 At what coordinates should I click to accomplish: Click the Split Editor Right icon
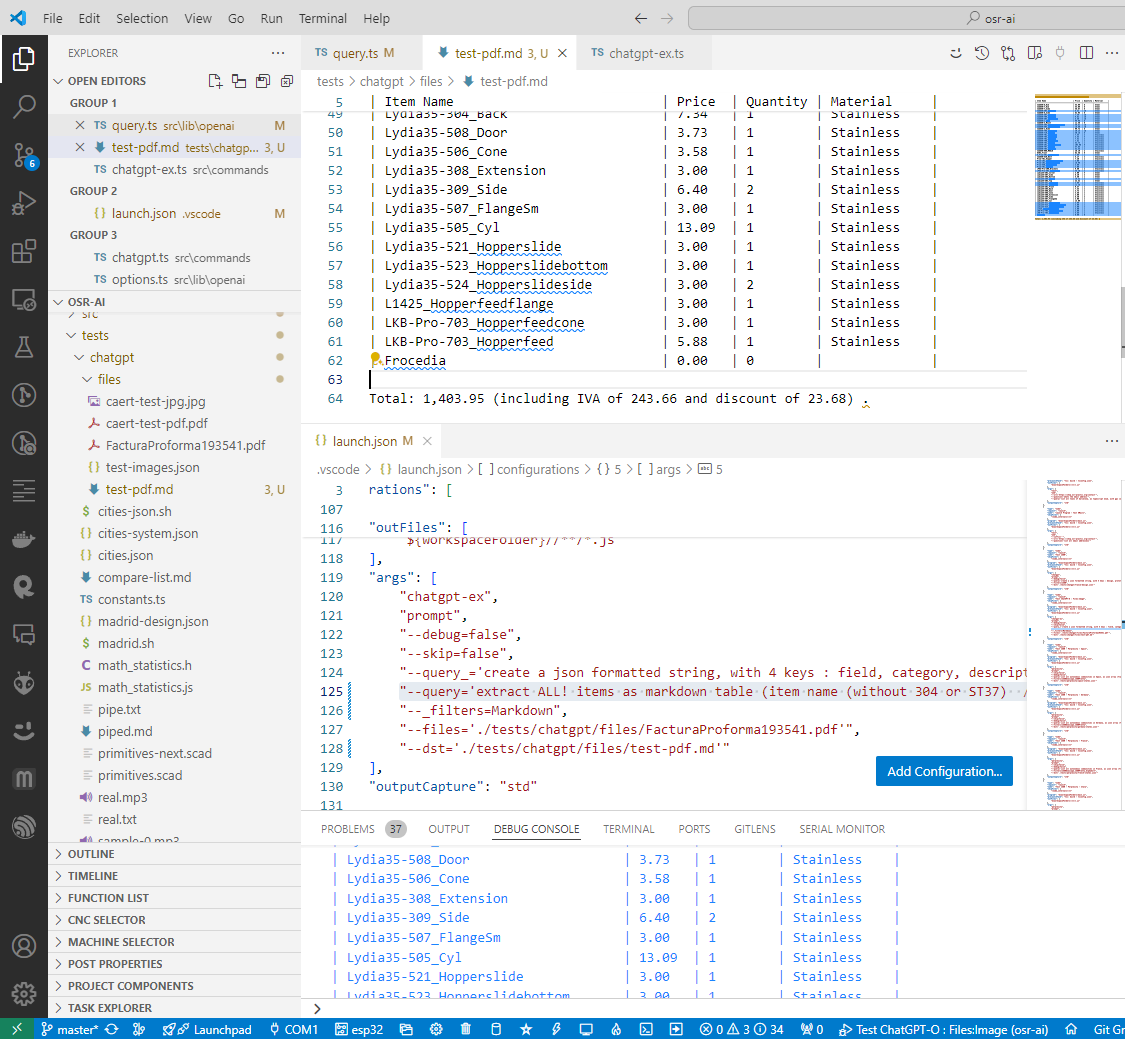[x=1086, y=53]
